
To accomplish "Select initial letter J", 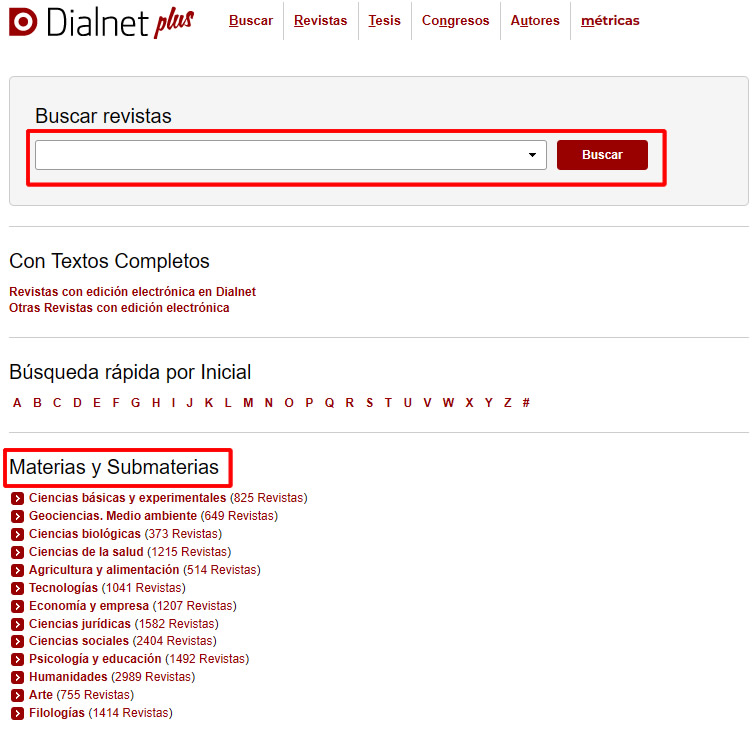I will [189, 403].
